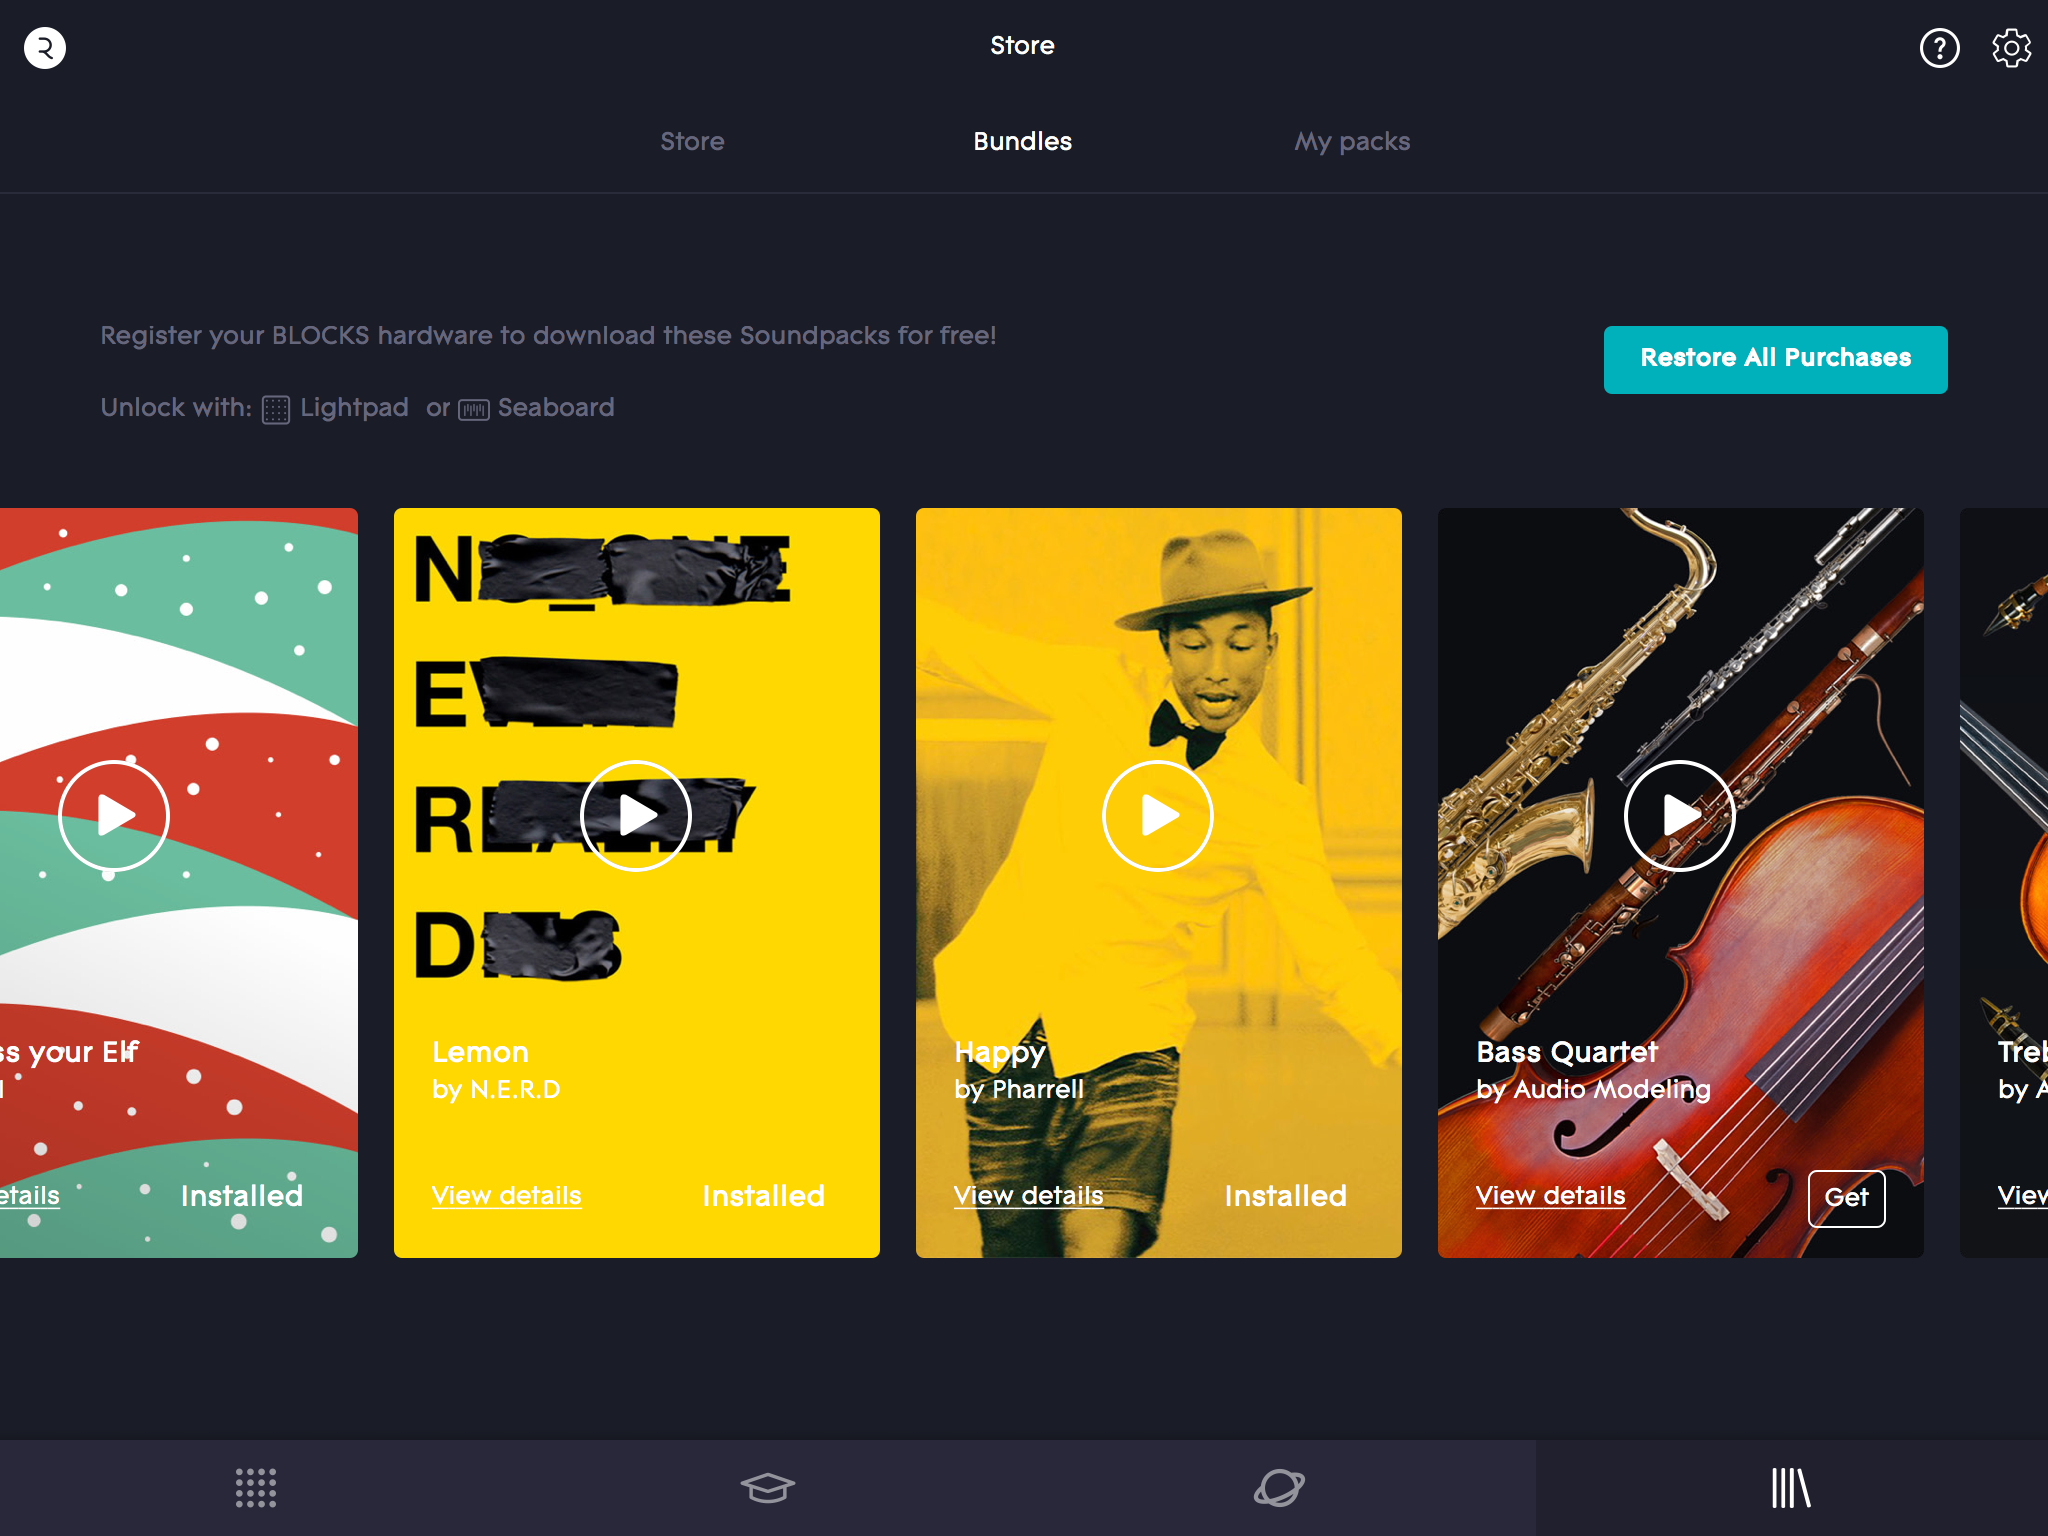Open the help question mark icon

(x=1939, y=48)
